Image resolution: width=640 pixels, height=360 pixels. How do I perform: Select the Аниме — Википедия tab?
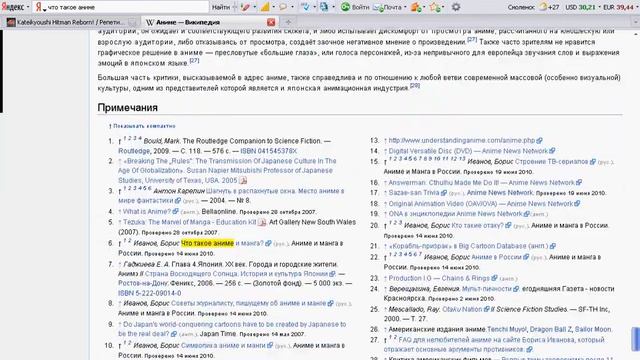coord(210,22)
